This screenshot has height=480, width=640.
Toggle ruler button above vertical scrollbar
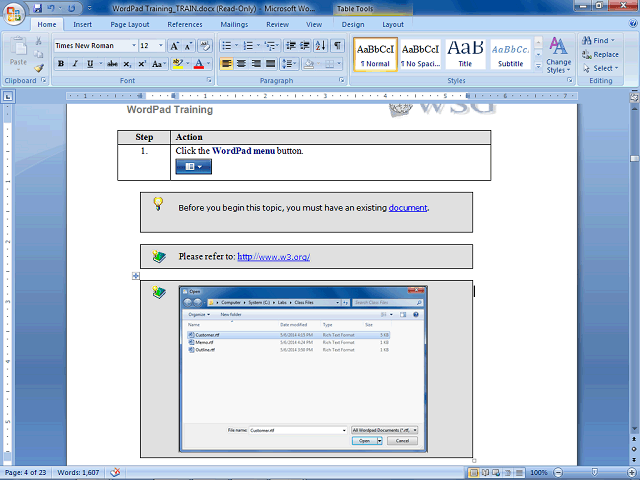click(x=634, y=97)
